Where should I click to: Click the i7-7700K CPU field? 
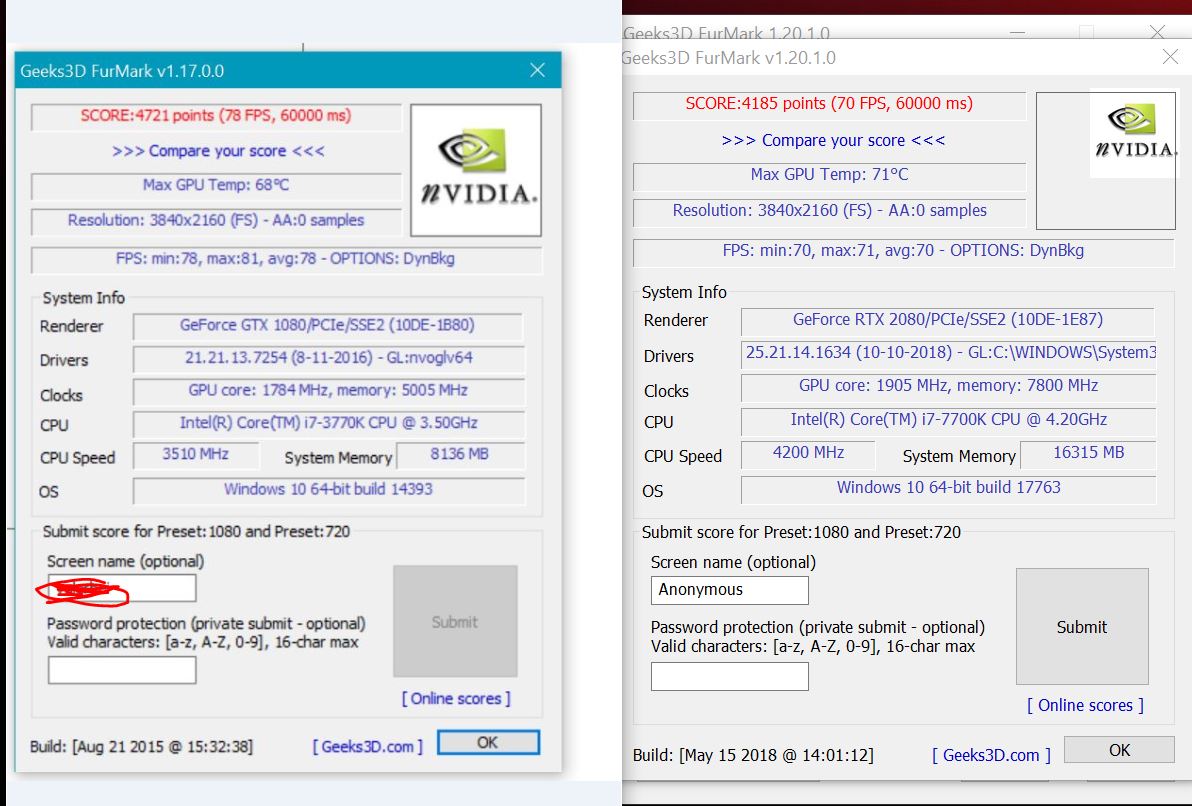(948, 420)
